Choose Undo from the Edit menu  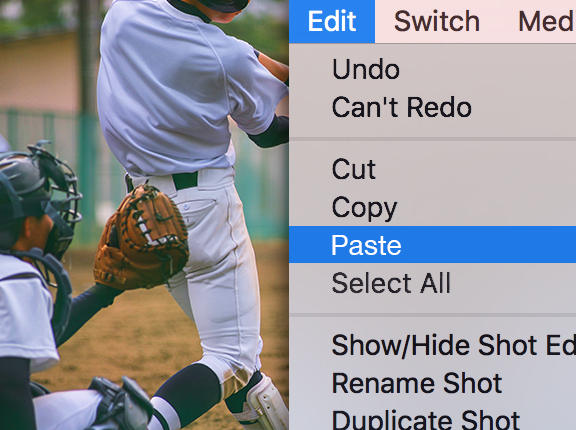432,69
